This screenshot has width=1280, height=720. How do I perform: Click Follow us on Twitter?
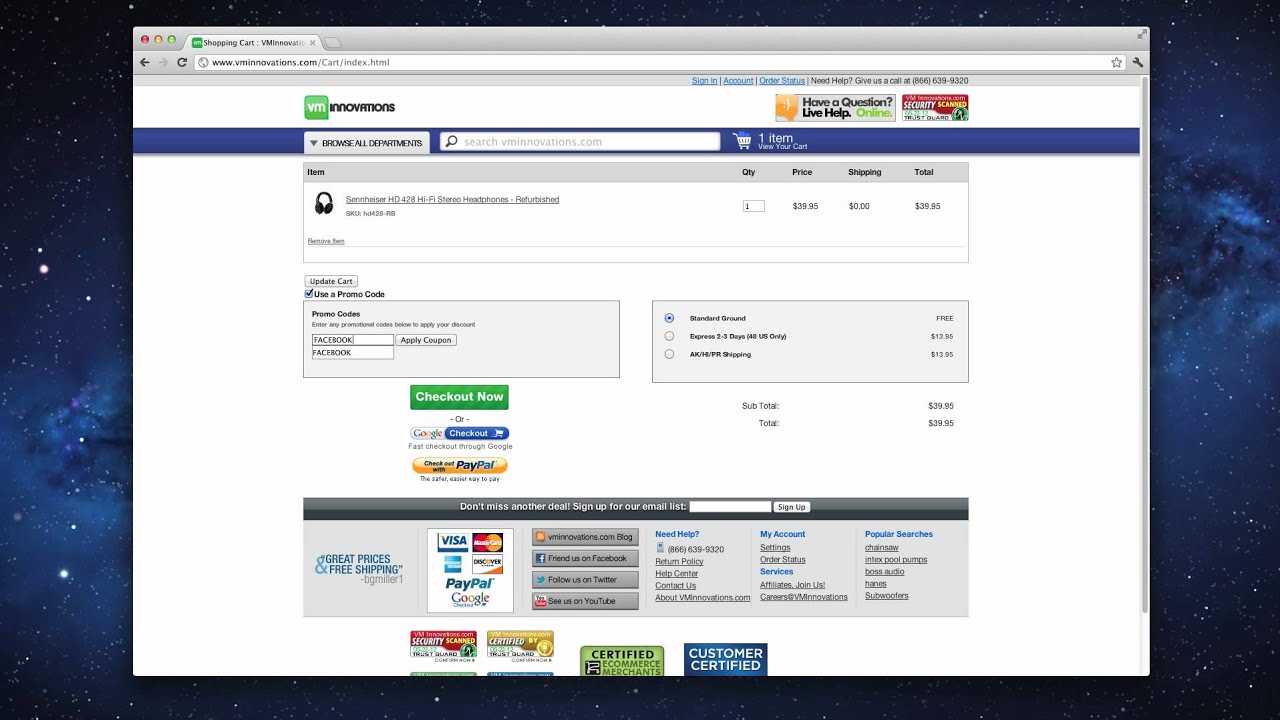(x=585, y=579)
